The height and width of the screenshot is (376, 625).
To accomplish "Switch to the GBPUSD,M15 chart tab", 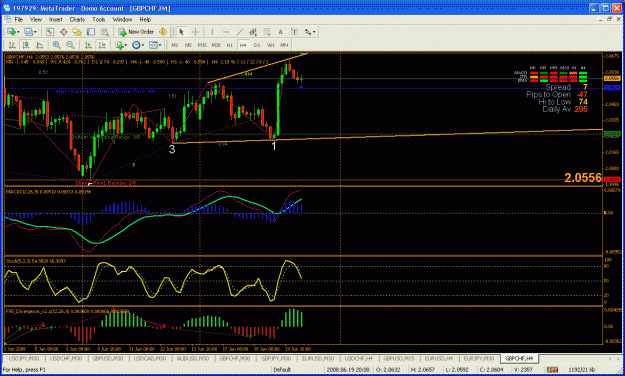I will pos(399,358).
